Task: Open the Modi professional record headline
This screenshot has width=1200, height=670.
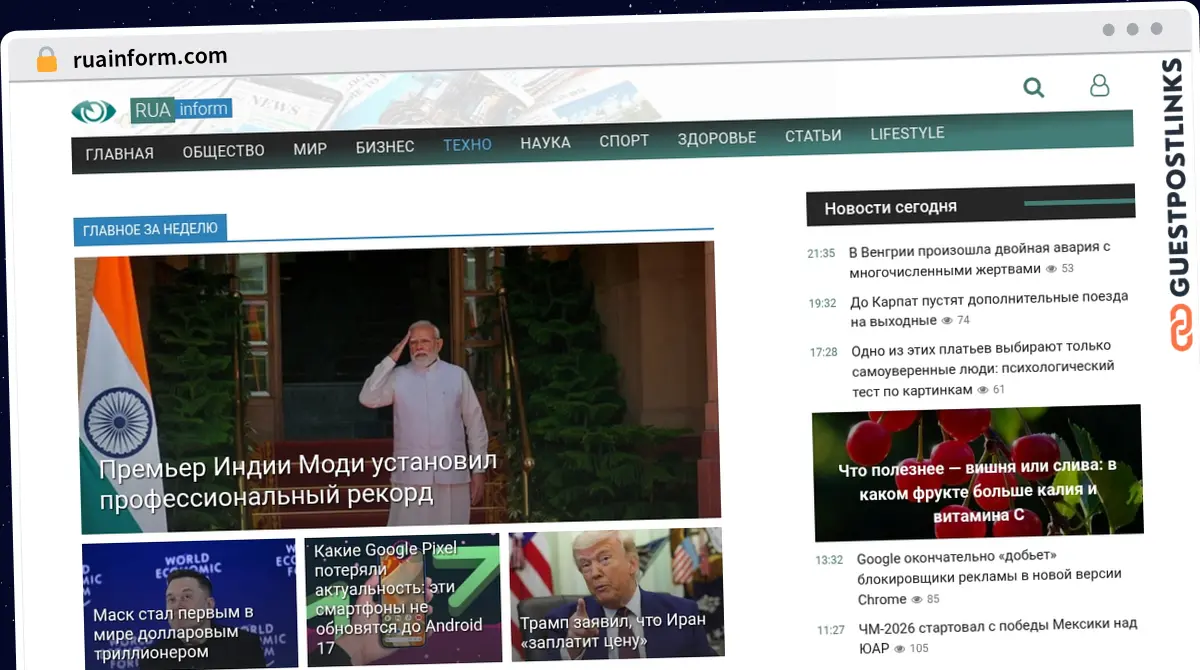Action: click(298, 479)
